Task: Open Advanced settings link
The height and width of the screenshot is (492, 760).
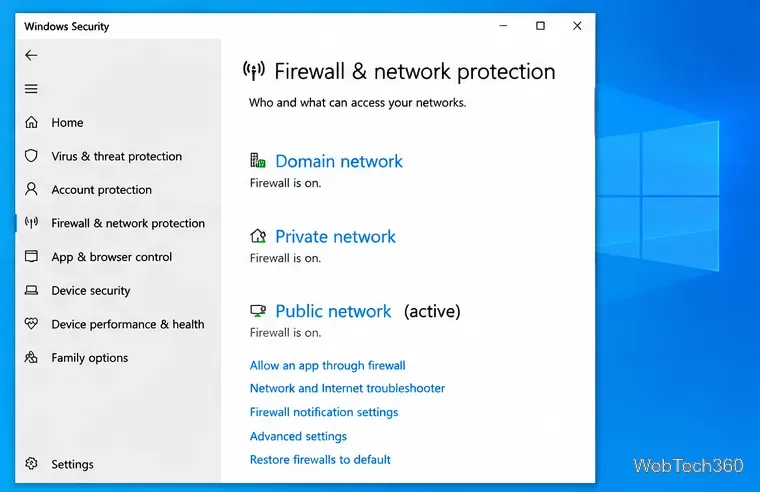Action: 298,436
